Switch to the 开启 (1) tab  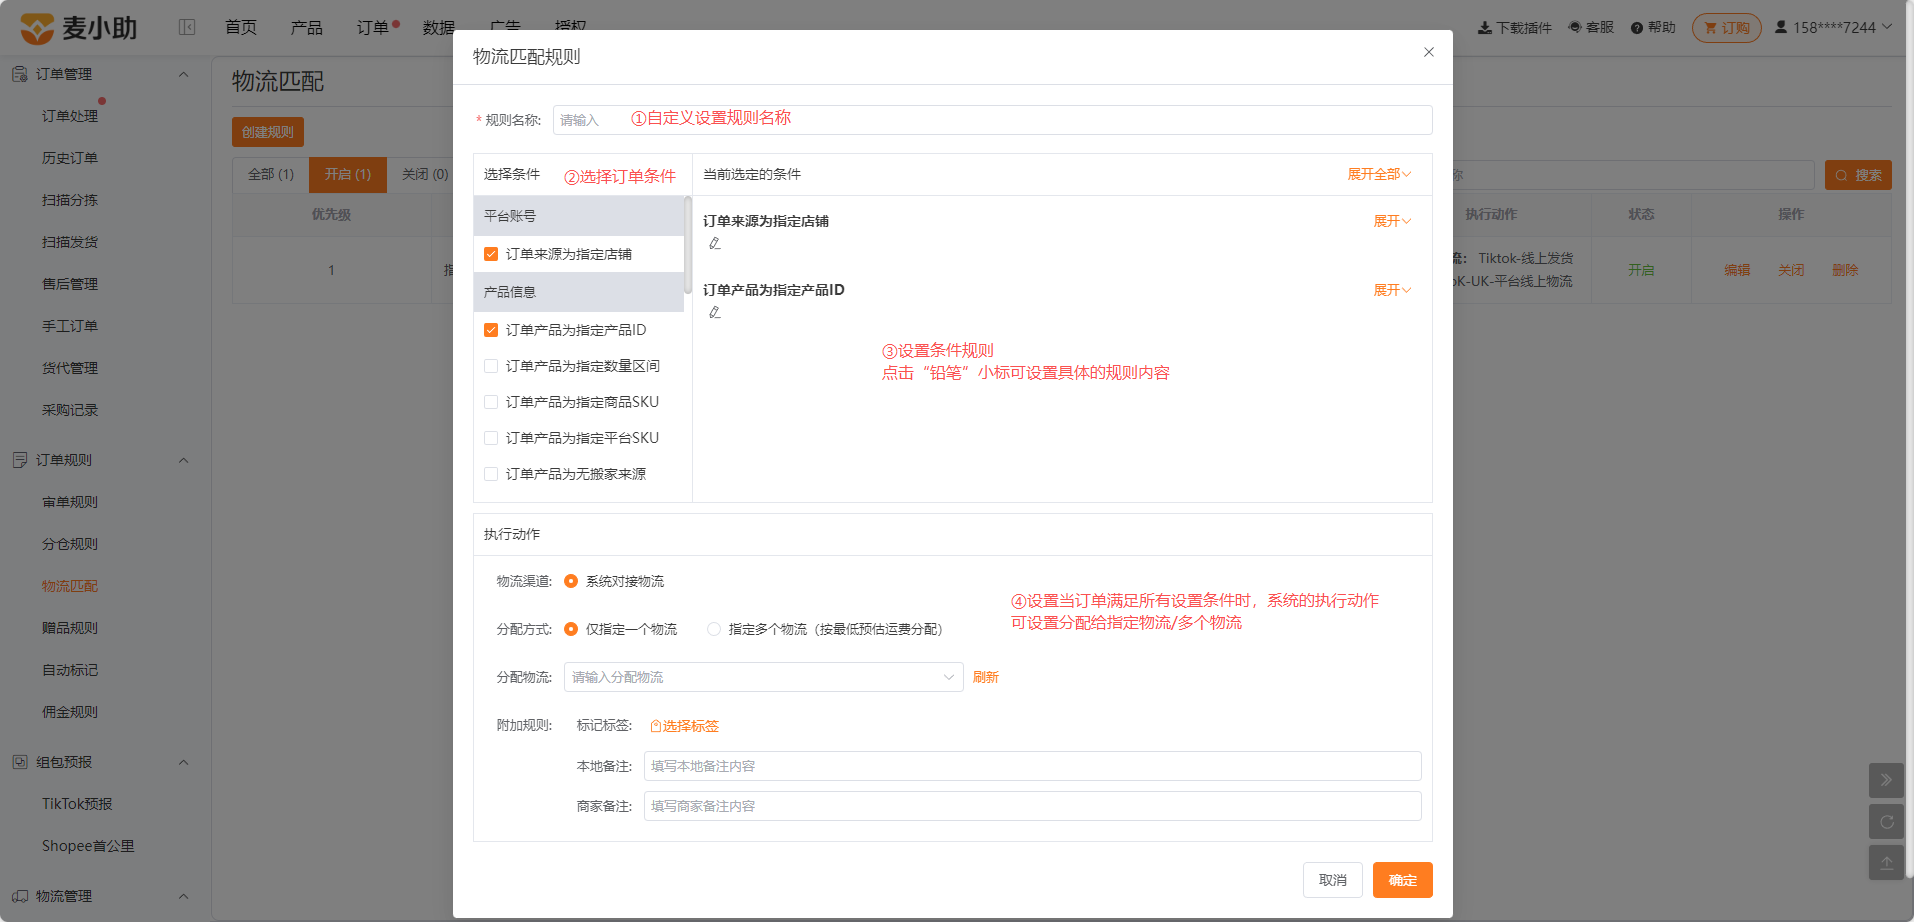(x=348, y=174)
